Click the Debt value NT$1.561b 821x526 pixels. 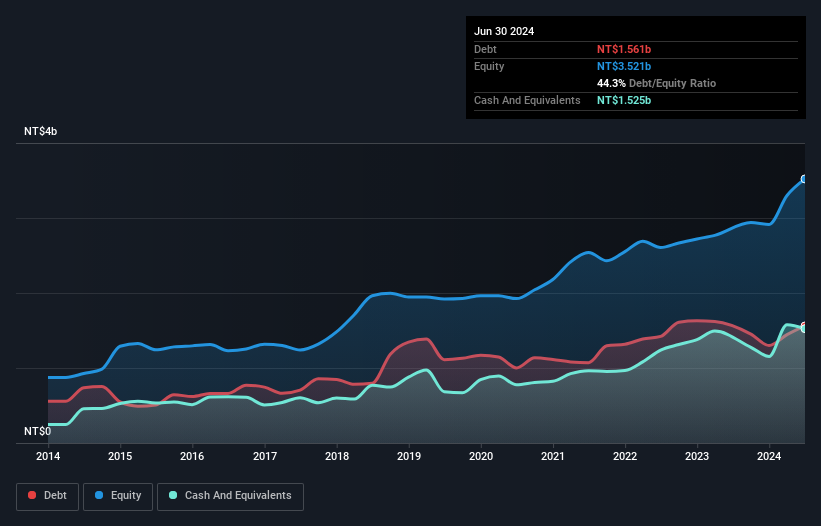click(624, 49)
